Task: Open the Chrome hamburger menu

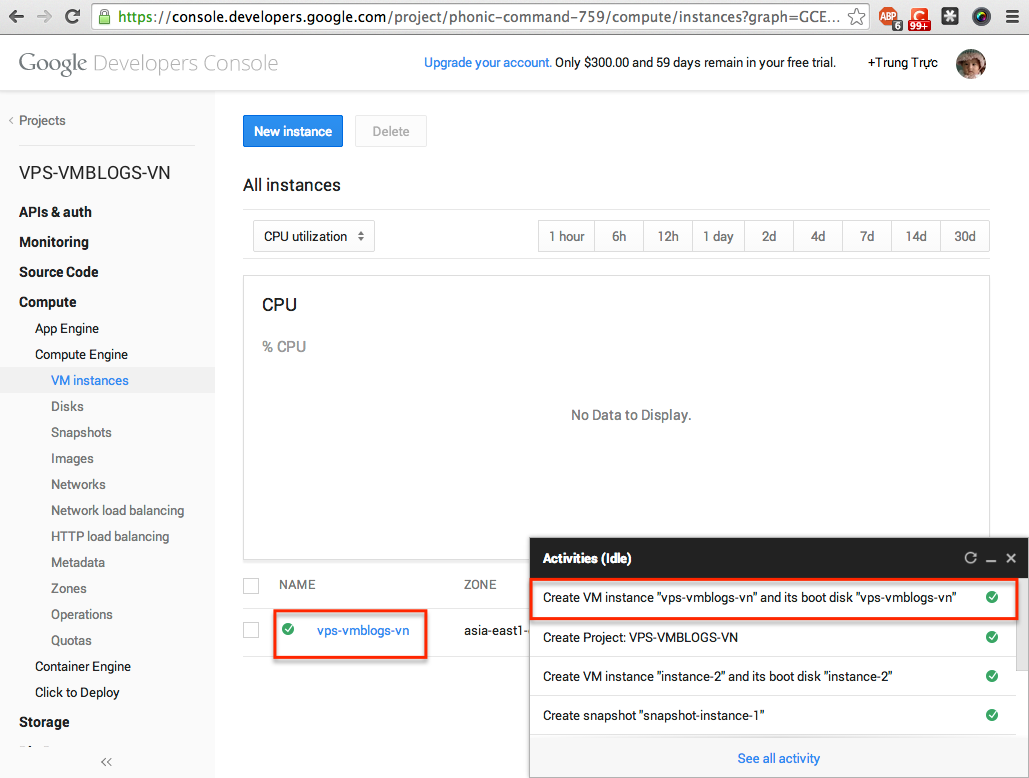Action: point(1013,17)
